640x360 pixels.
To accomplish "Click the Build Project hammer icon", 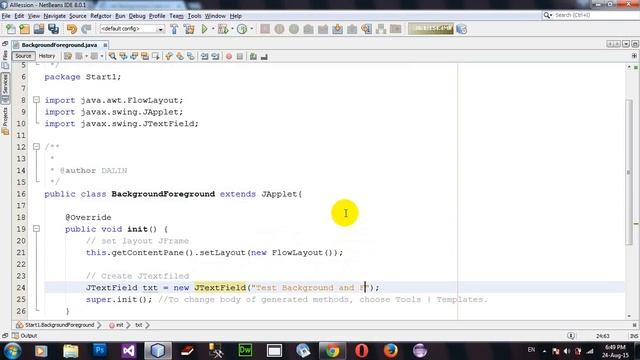I will tap(174, 29).
